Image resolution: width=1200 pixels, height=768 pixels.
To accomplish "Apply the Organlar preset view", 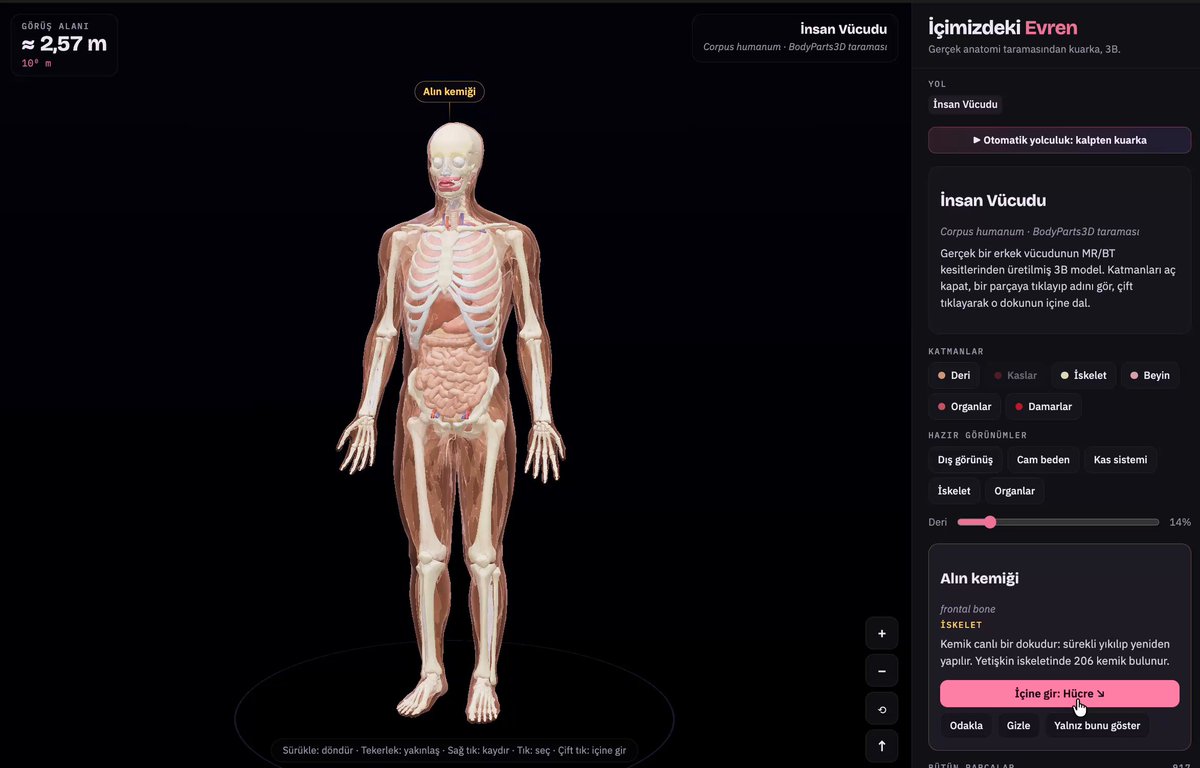I will click(x=1015, y=491).
